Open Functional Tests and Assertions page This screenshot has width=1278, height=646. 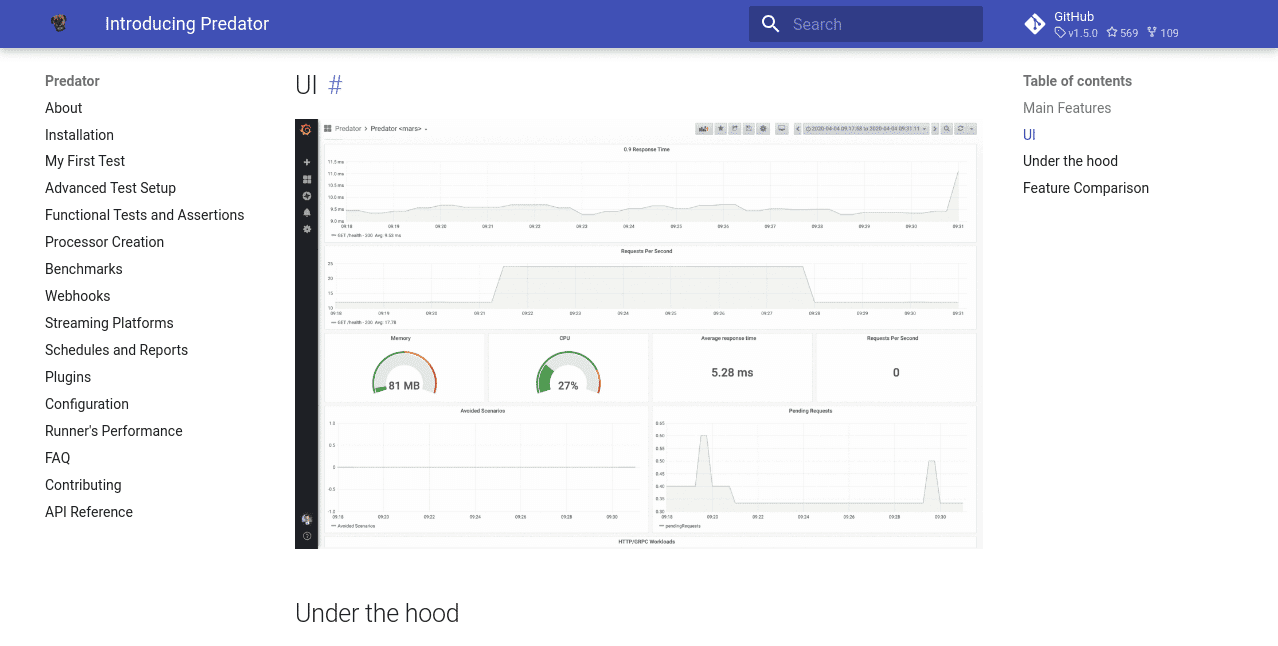(144, 215)
